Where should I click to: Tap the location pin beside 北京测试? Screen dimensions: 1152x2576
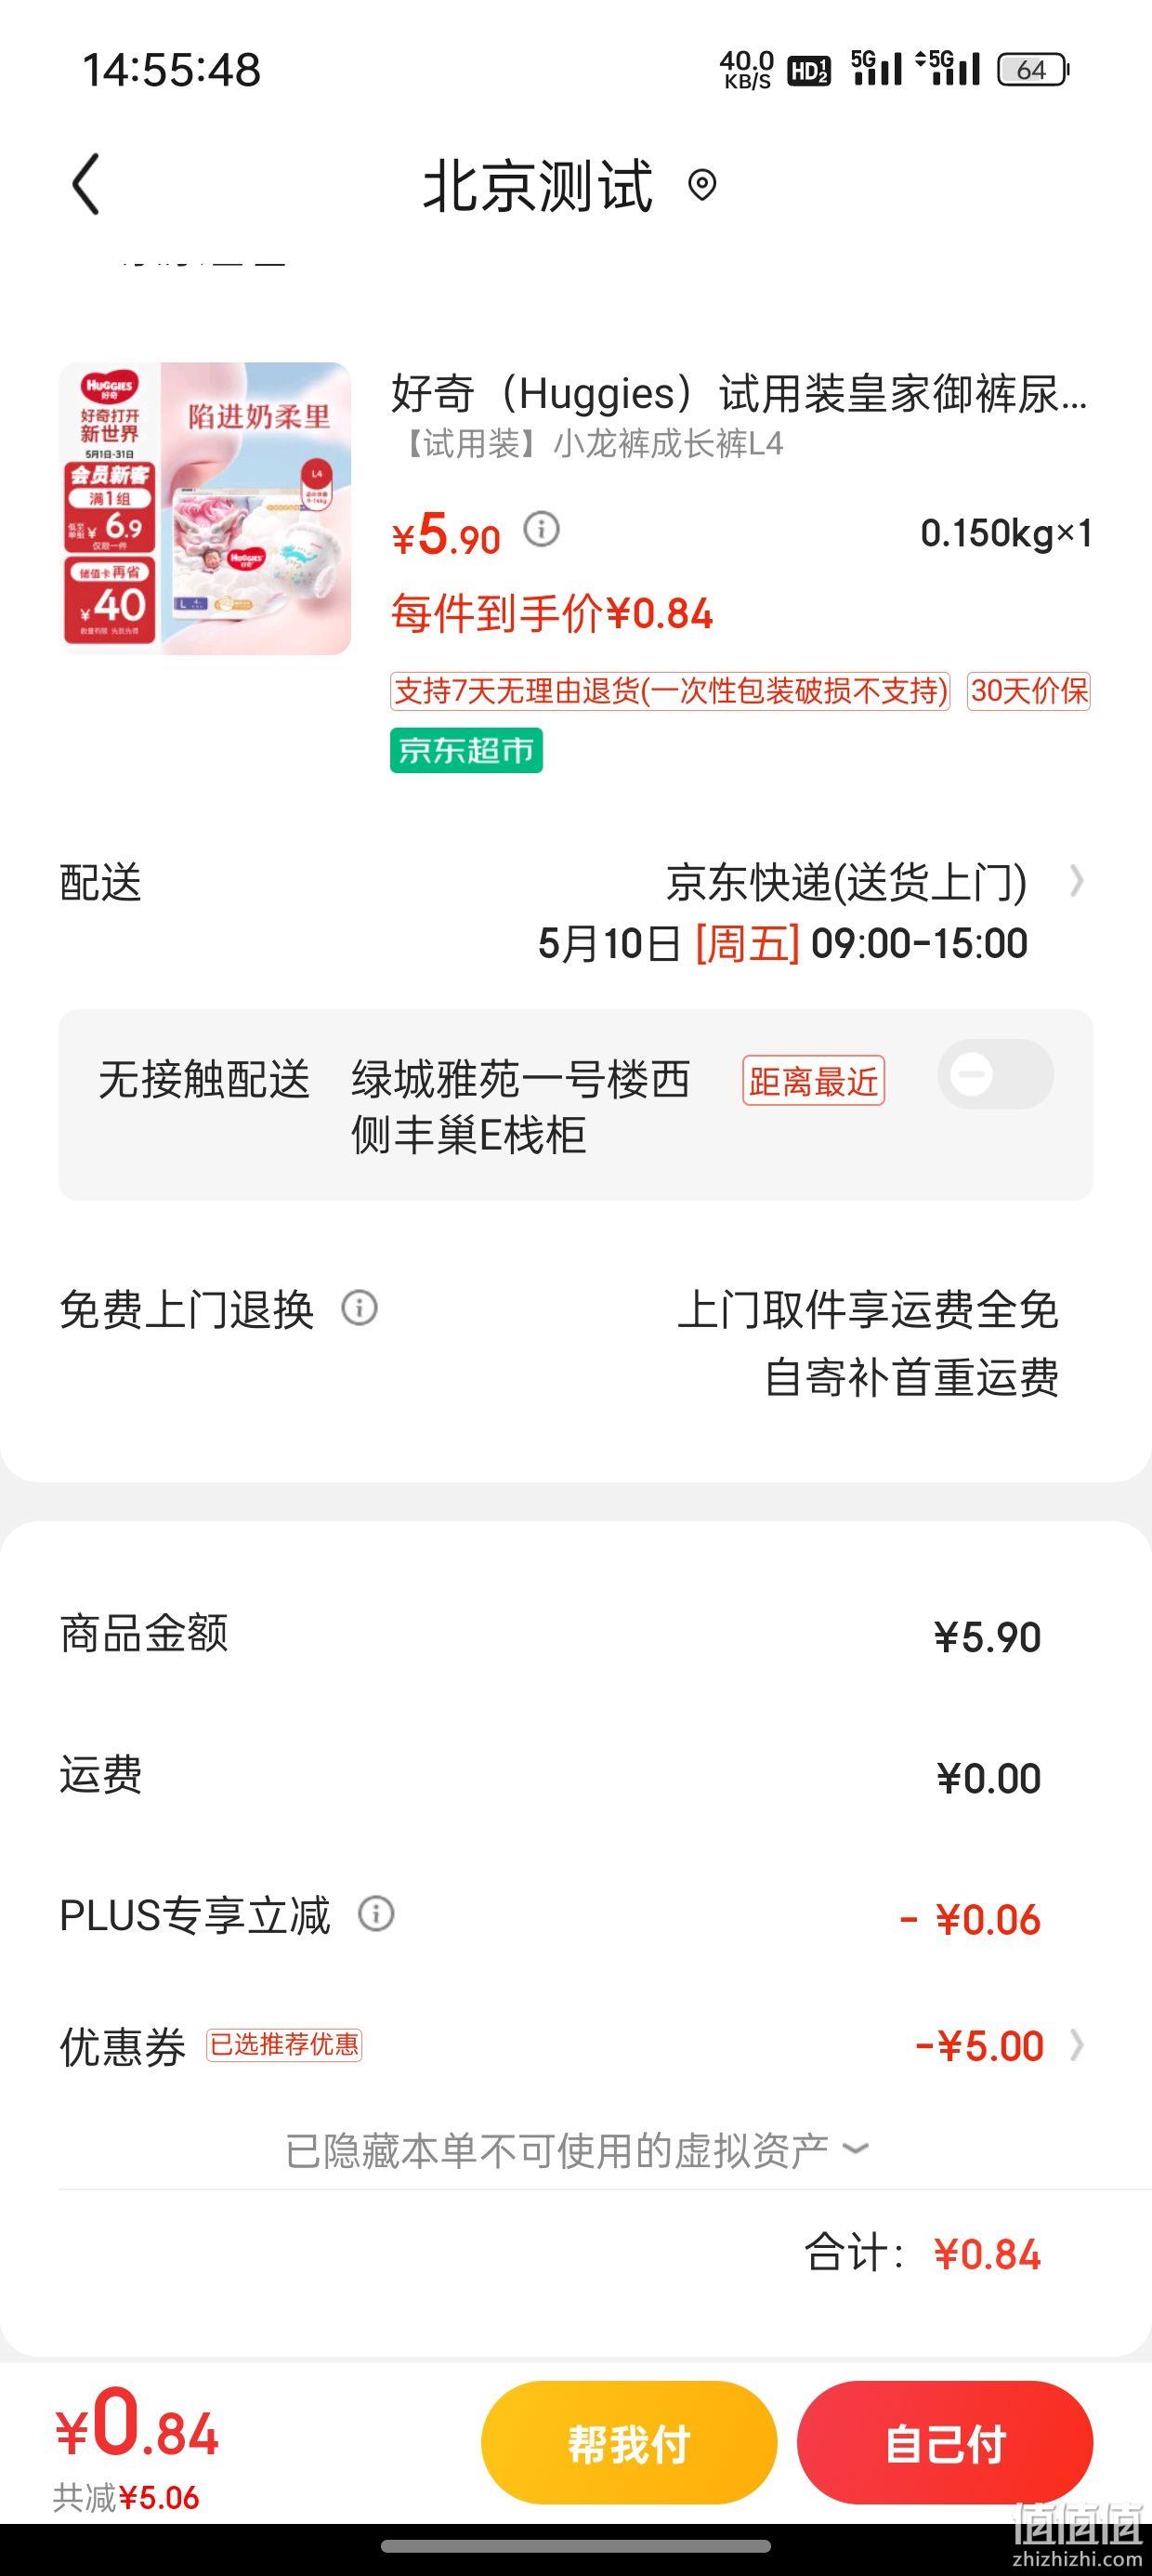tap(702, 185)
